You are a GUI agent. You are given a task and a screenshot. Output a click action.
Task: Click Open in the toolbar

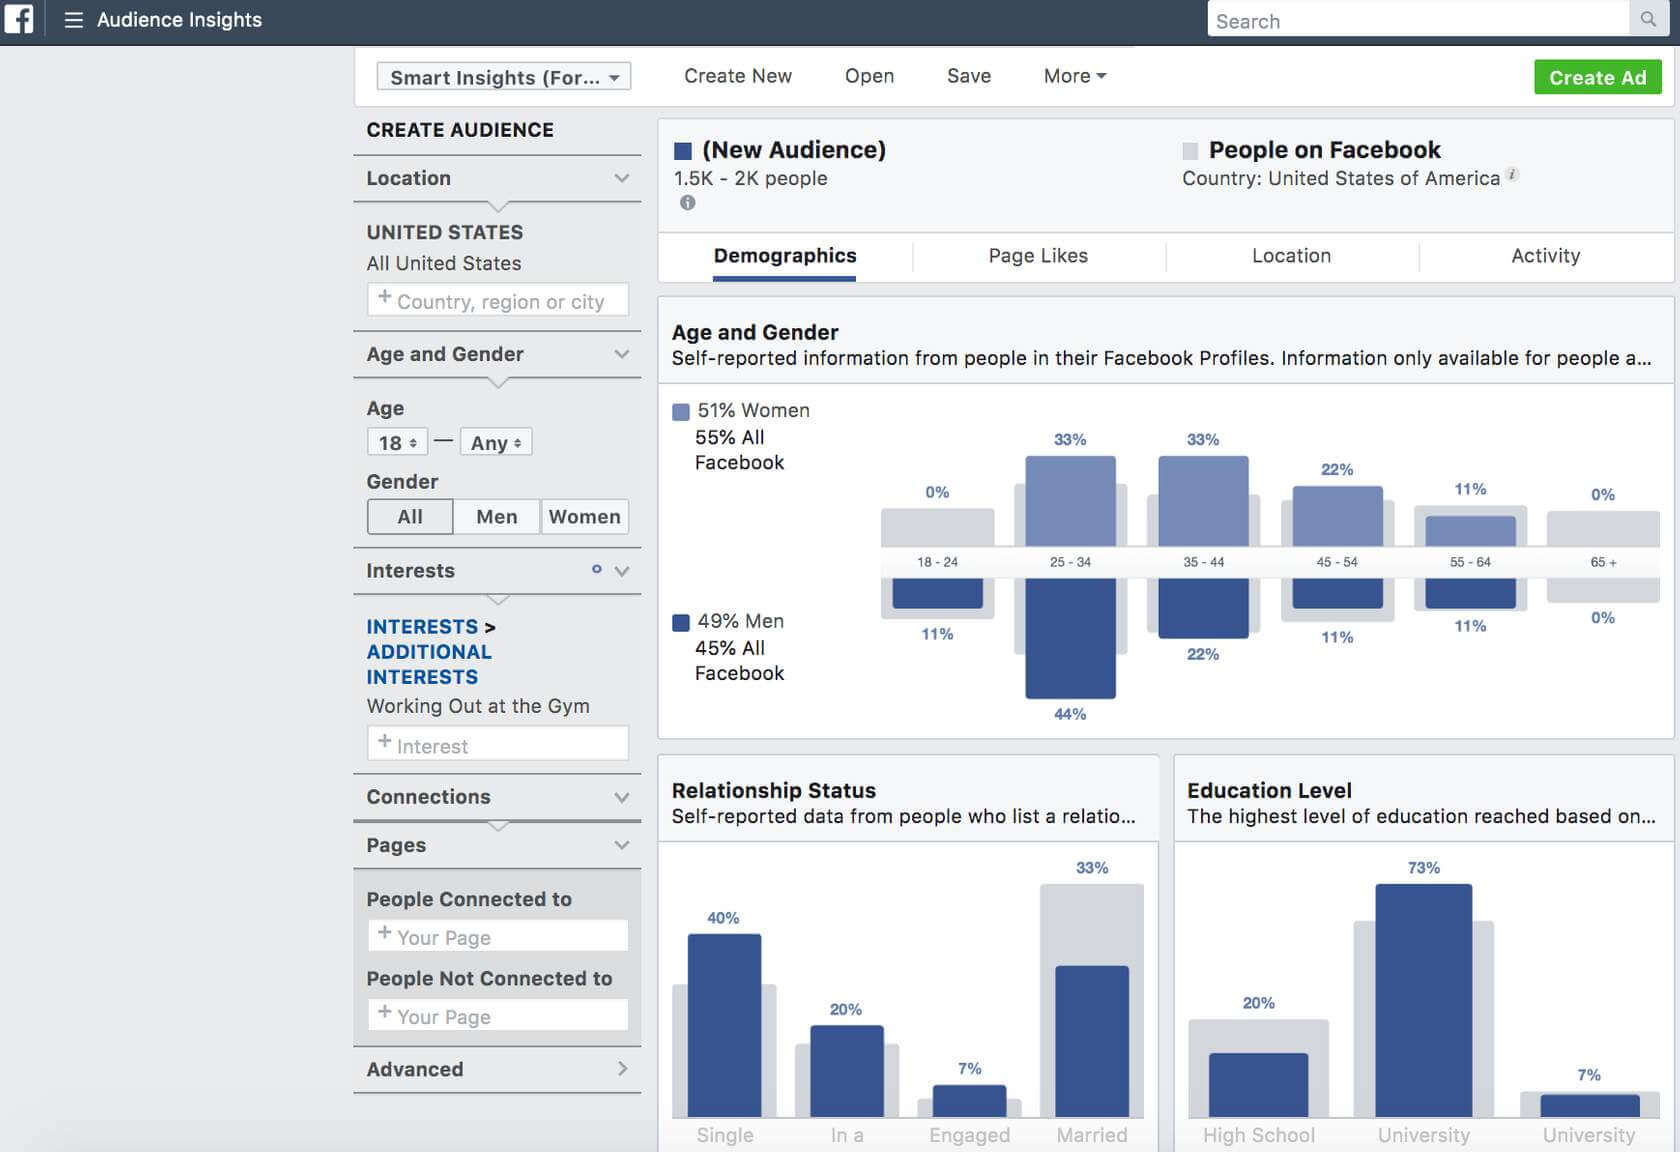click(x=870, y=76)
